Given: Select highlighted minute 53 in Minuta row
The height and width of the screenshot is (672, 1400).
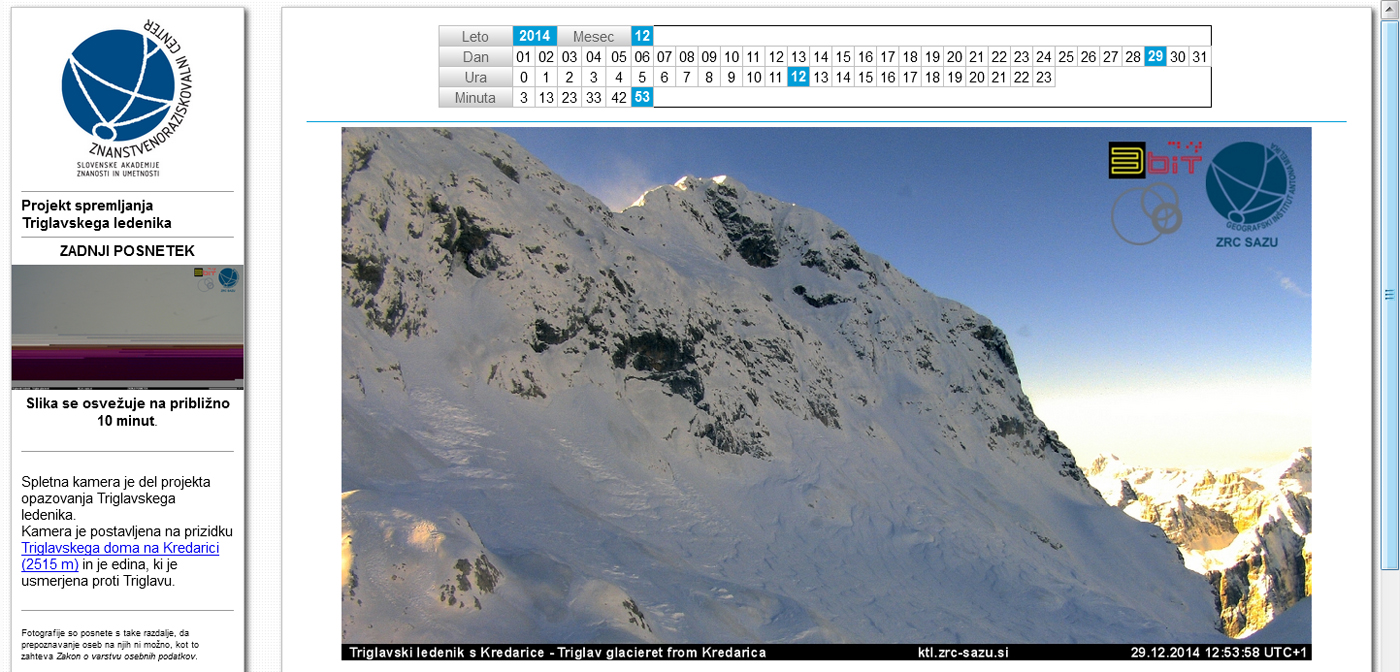Looking at the screenshot, I should (x=642, y=97).
